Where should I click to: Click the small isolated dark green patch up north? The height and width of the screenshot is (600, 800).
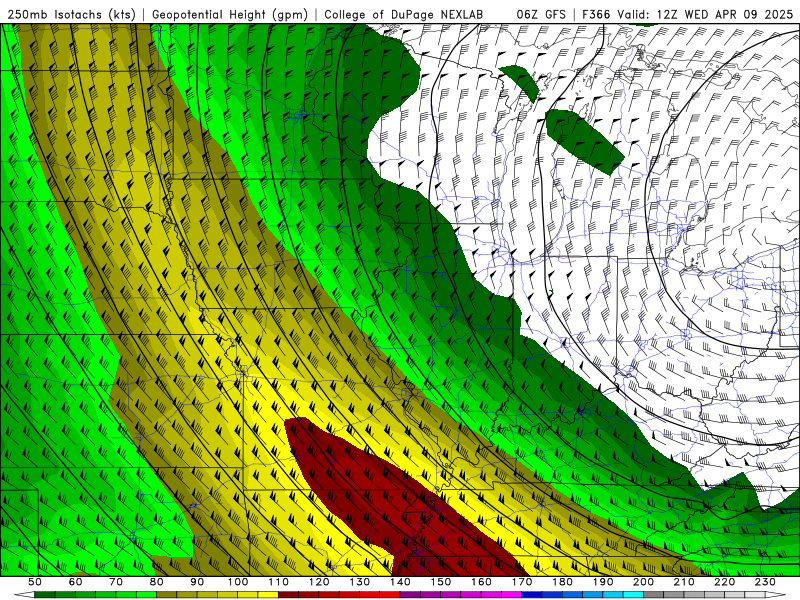coord(520,82)
